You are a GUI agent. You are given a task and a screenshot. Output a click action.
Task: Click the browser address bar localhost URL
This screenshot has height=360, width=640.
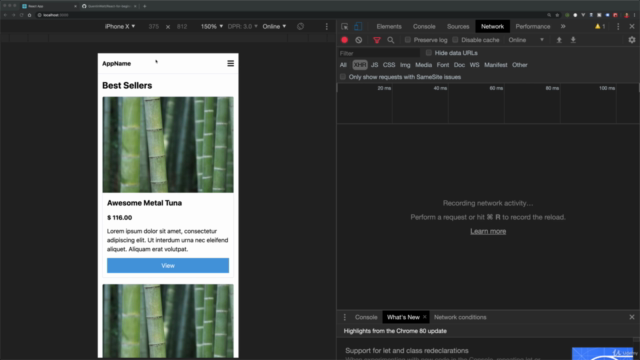[x=56, y=15]
